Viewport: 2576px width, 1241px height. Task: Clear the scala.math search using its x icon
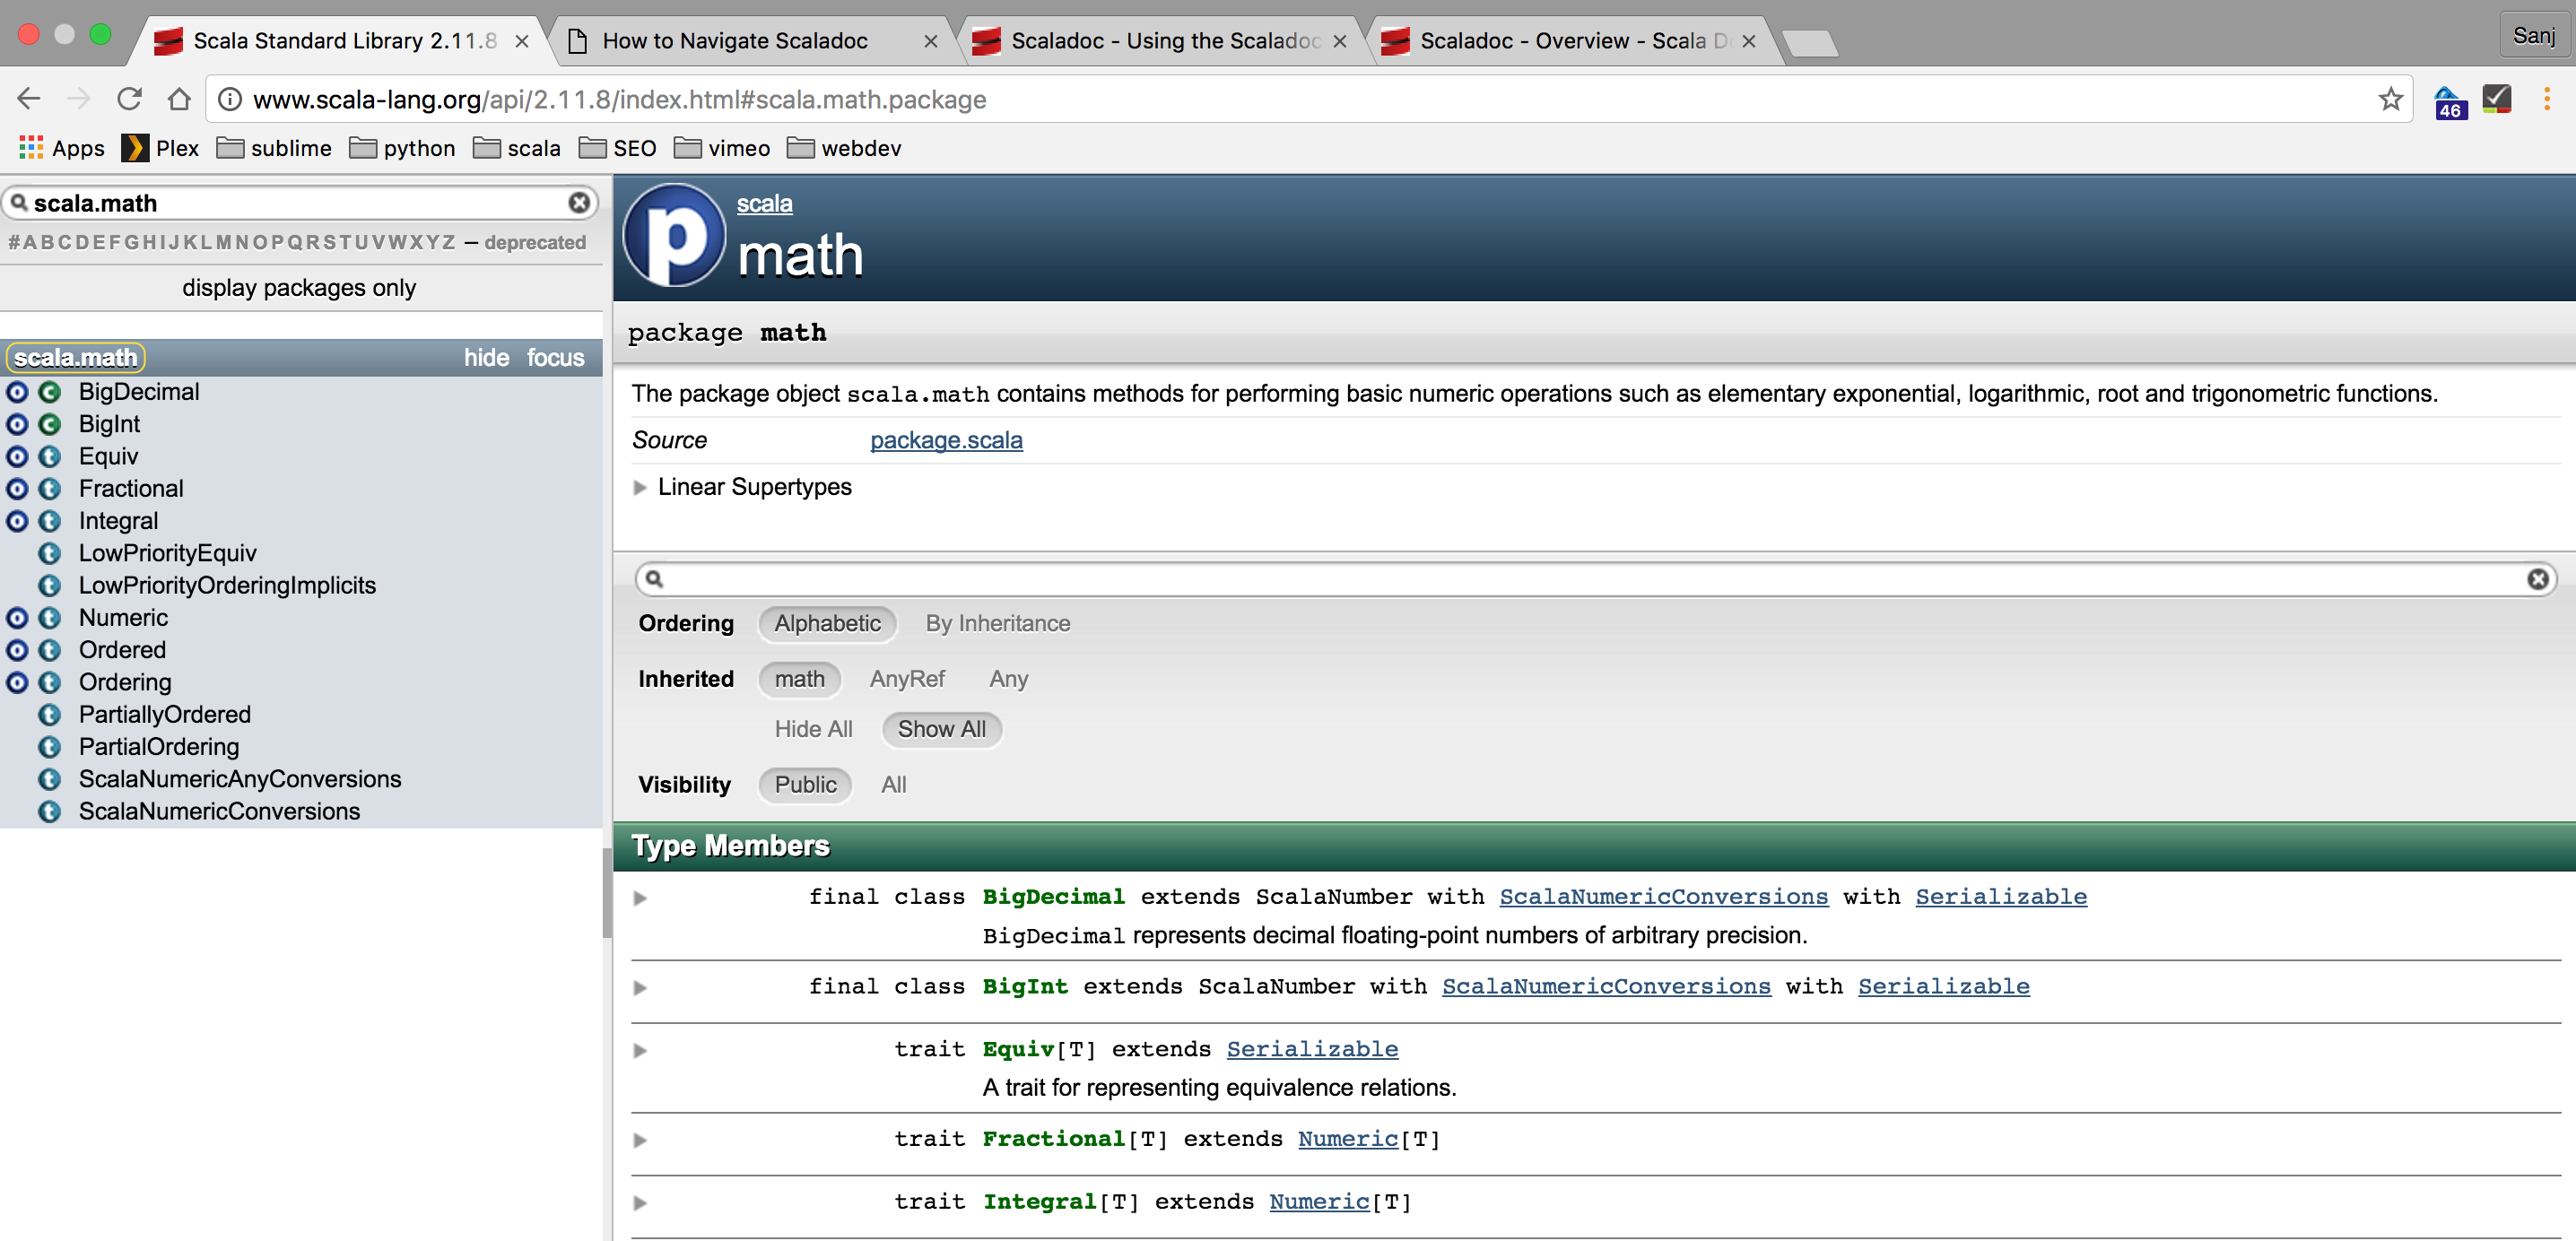click(x=579, y=202)
